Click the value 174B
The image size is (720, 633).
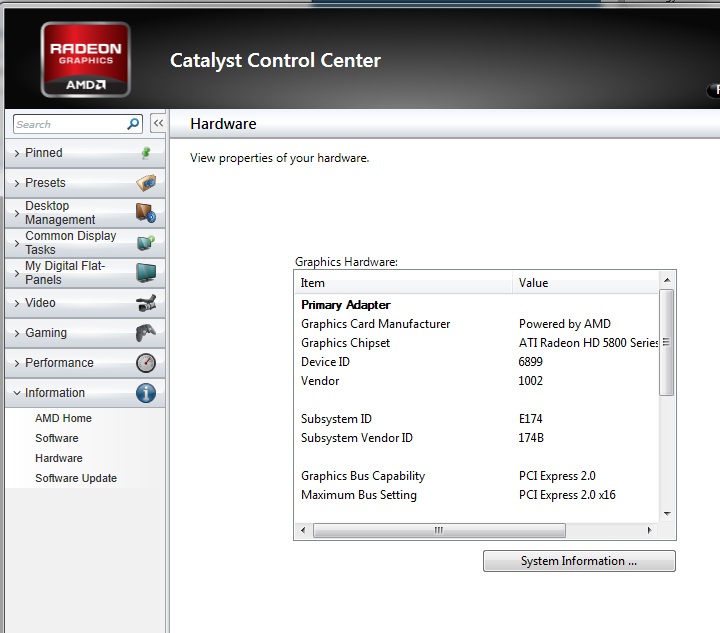[531, 438]
